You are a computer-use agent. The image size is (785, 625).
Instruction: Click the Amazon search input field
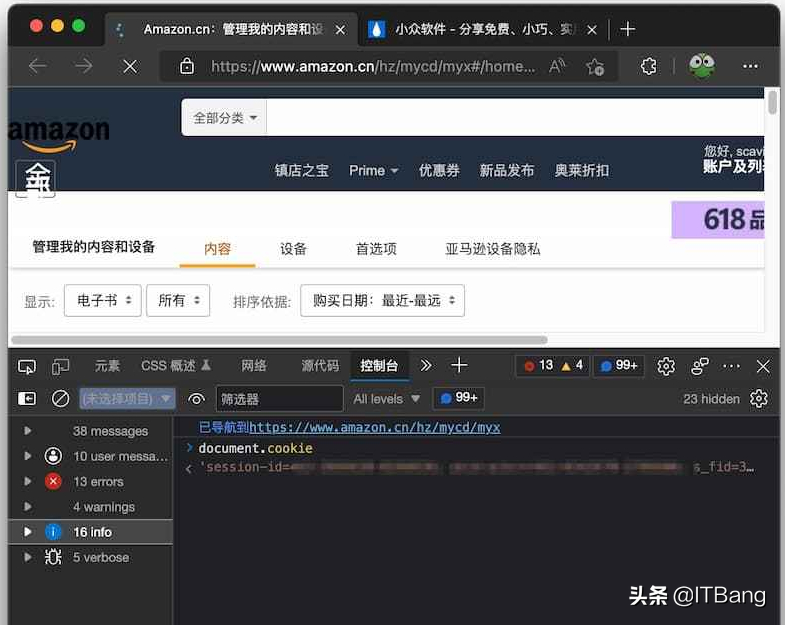coord(515,118)
